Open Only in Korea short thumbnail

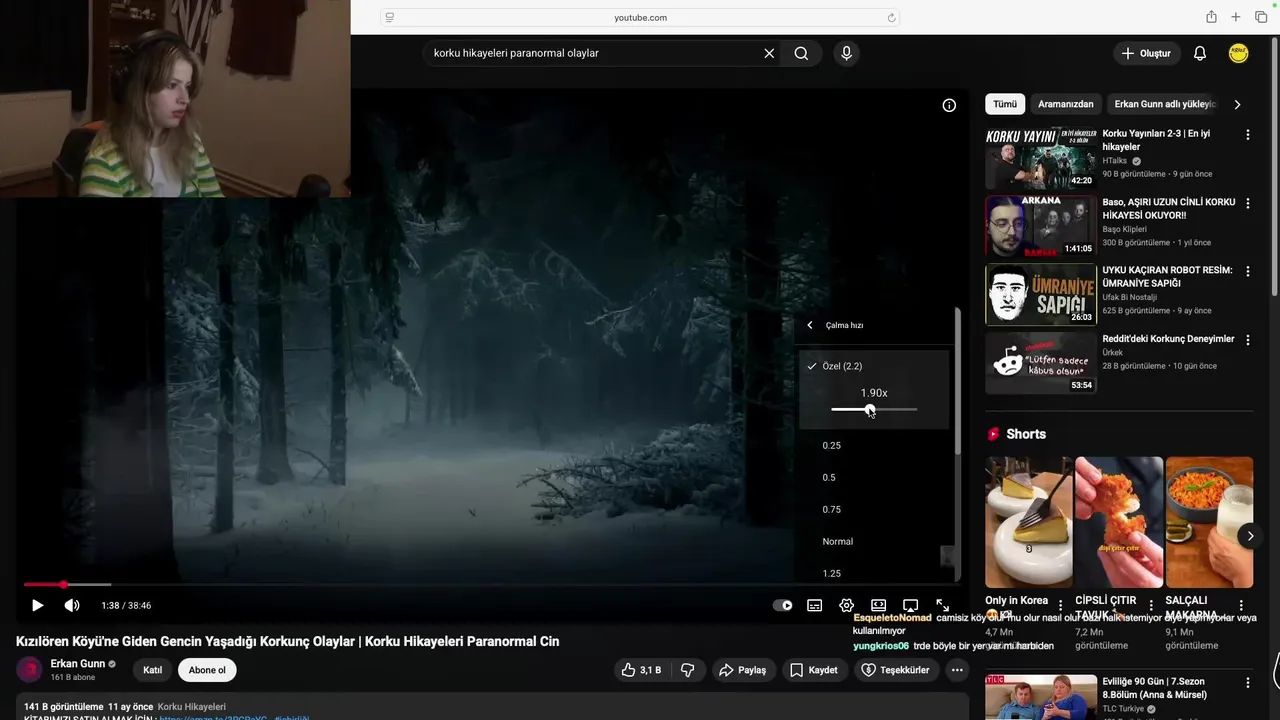[1028, 522]
